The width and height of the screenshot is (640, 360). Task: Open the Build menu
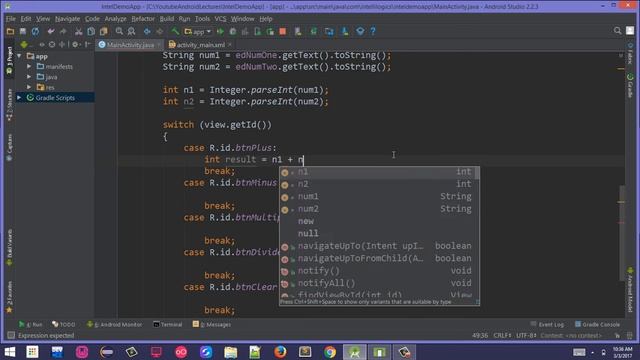coord(167,19)
